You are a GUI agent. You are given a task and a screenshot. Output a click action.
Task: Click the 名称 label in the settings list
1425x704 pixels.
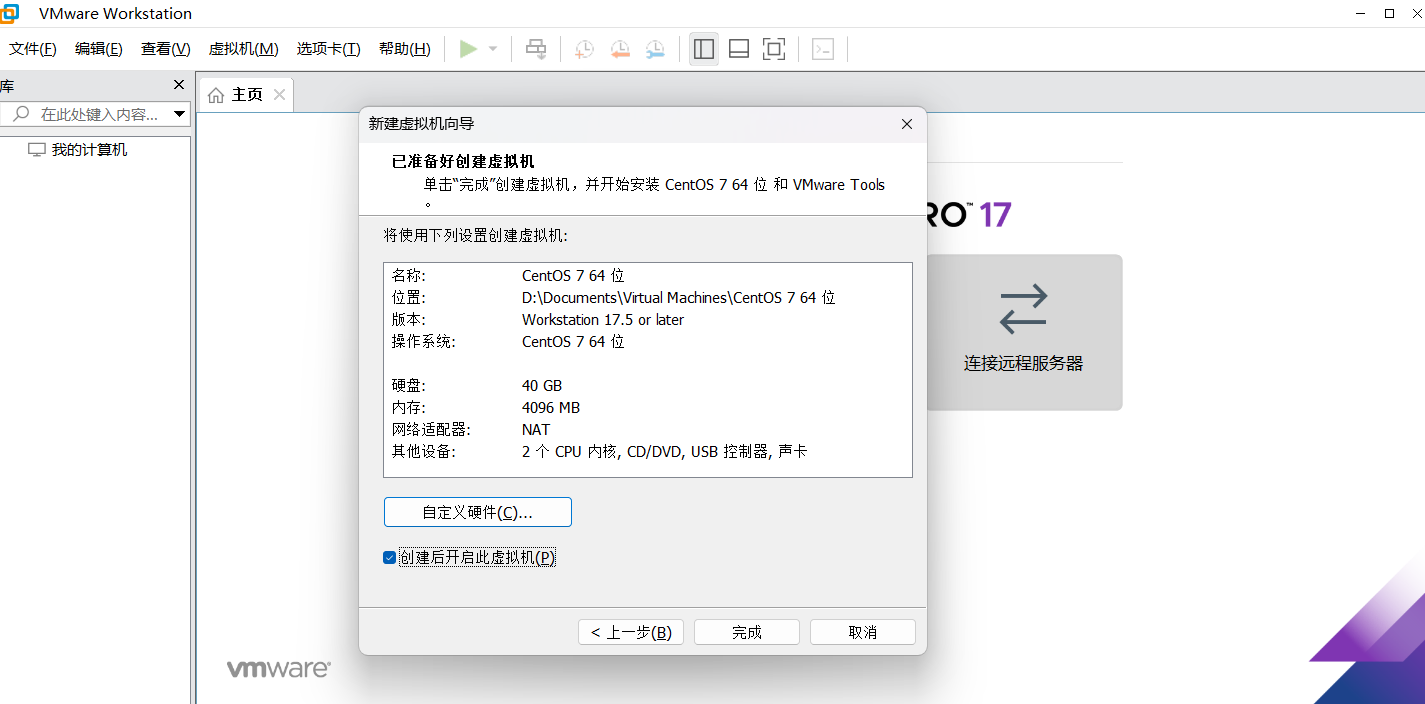point(408,276)
